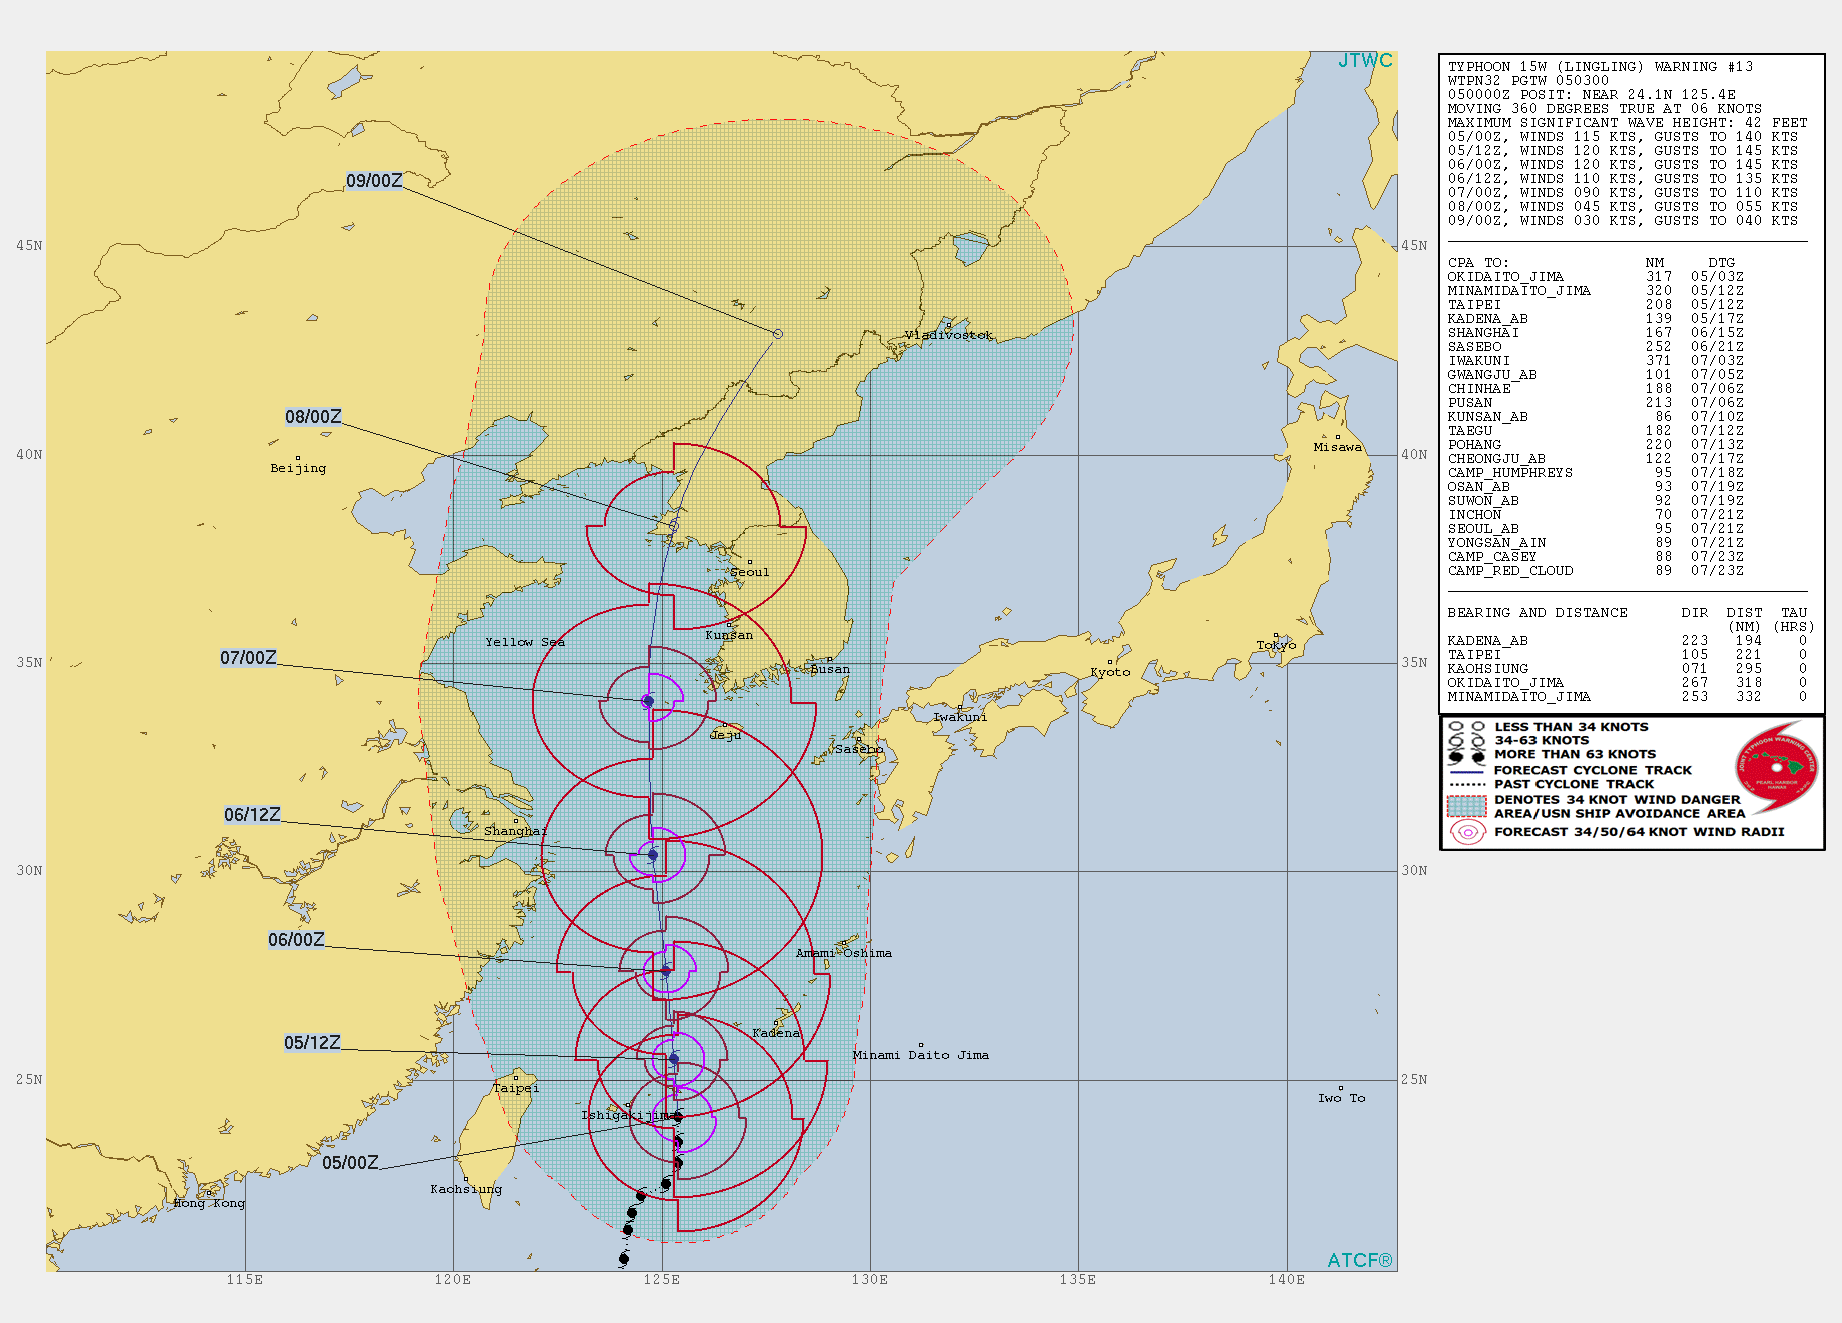
Task: Click the CAMP_HUMPHREYS row in CPA table
Action: click(x=1595, y=473)
